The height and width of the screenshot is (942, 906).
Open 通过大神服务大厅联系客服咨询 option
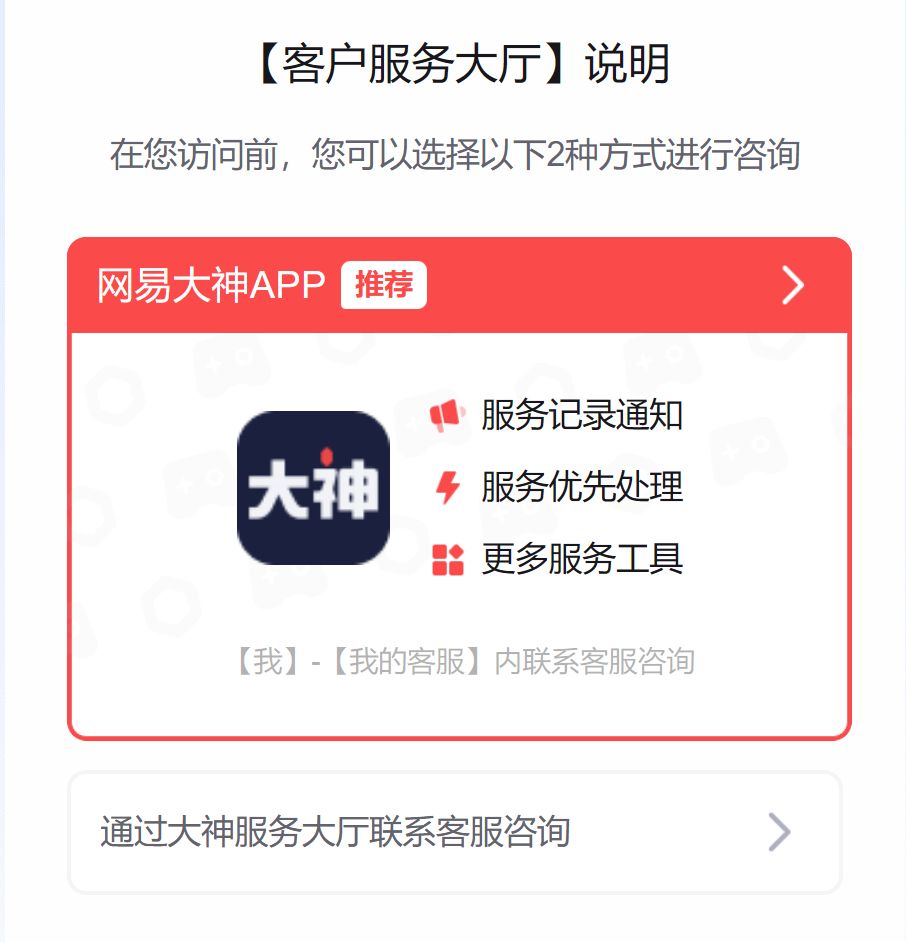coord(455,832)
